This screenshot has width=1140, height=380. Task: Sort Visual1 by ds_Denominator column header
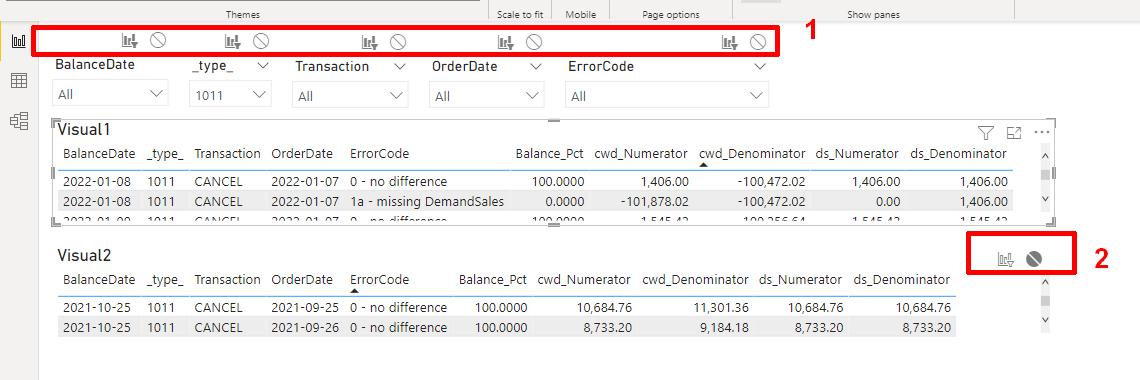pyautogui.click(x=958, y=153)
